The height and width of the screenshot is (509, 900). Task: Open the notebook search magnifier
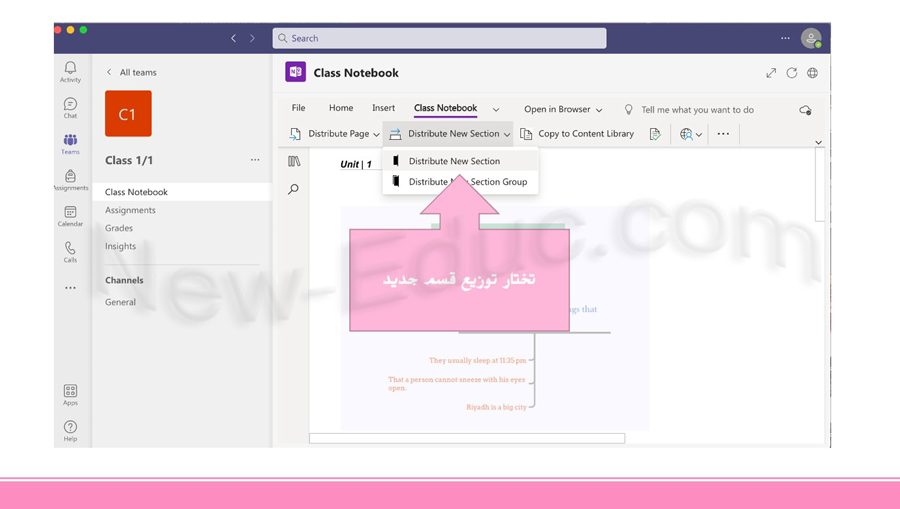pyautogui.click(x=293, y=189)
